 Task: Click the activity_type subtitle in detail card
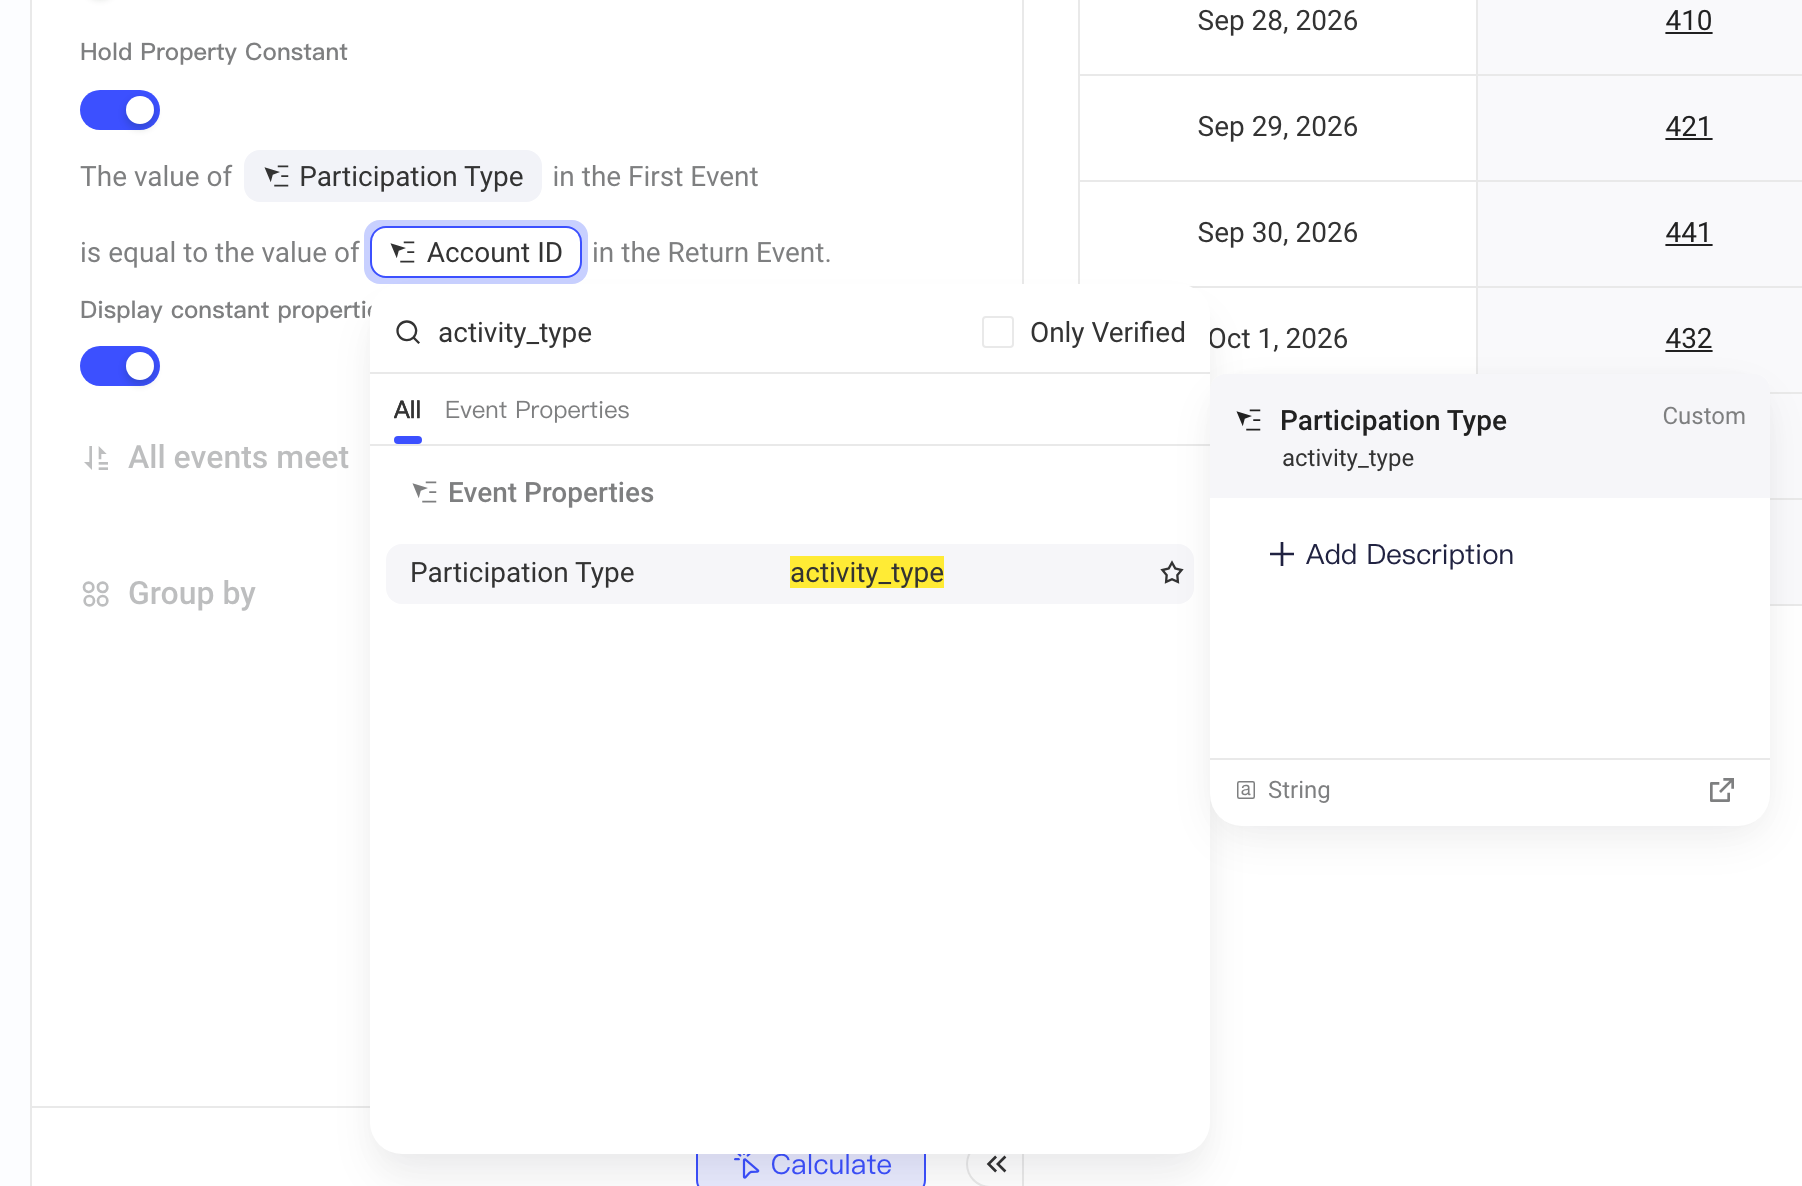1348,458
